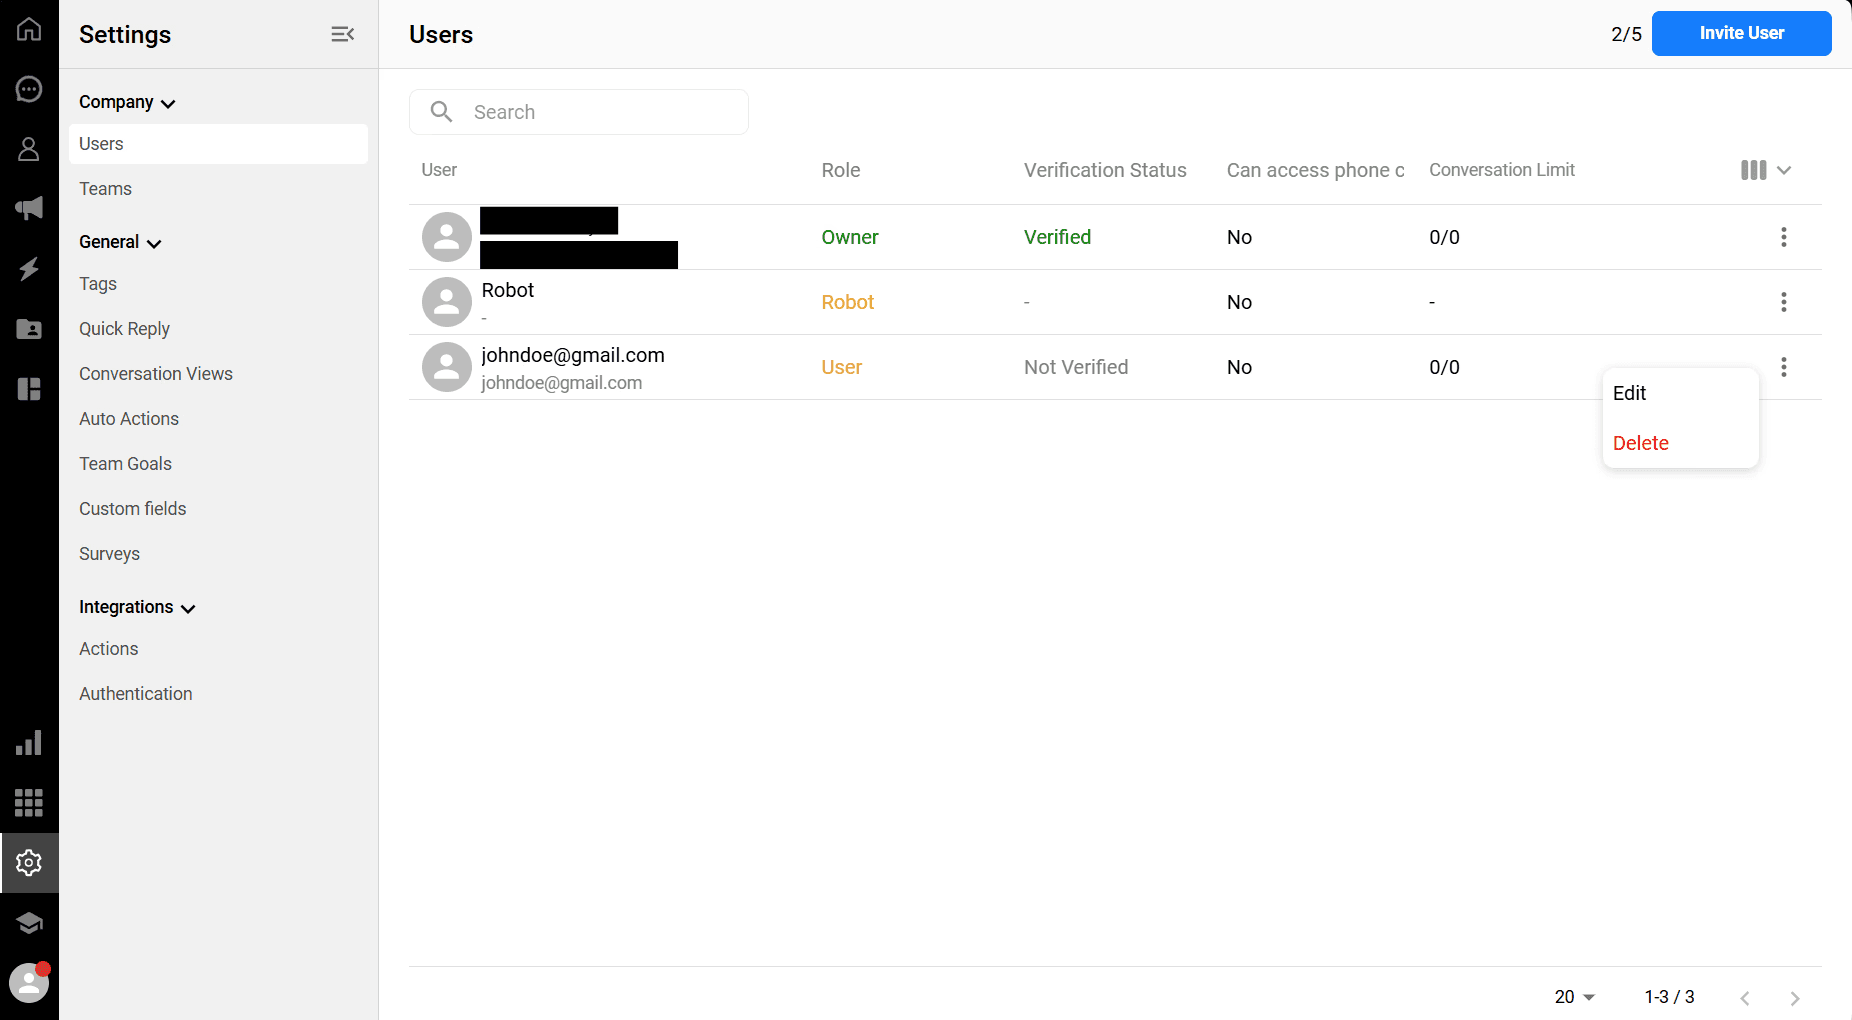
Task: Sort by Verification Status column header
Action: pyautogui.click(x=1105, y=170)
